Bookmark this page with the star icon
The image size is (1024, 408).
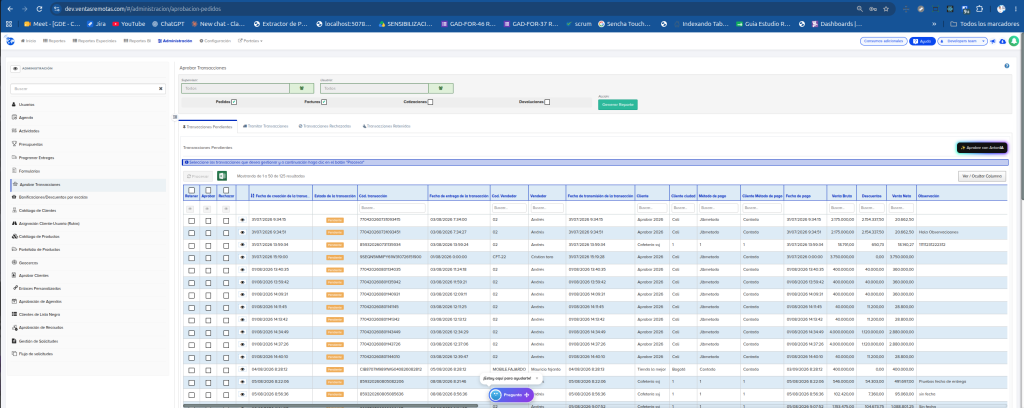click(886, 9)
